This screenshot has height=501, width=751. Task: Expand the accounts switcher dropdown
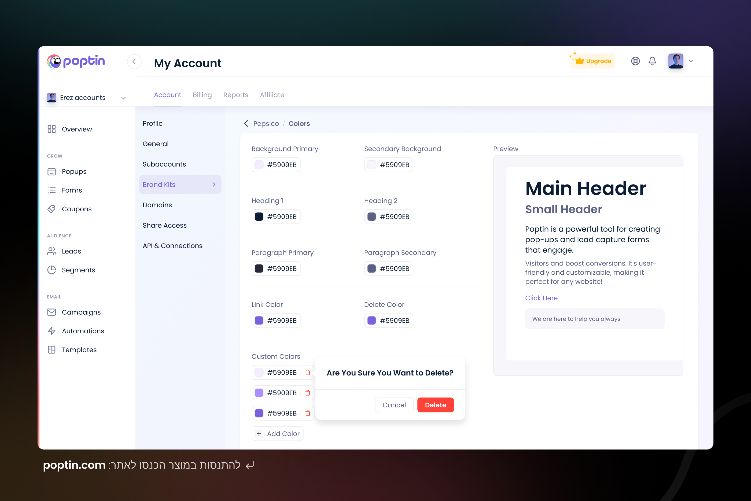pos(123,98)
